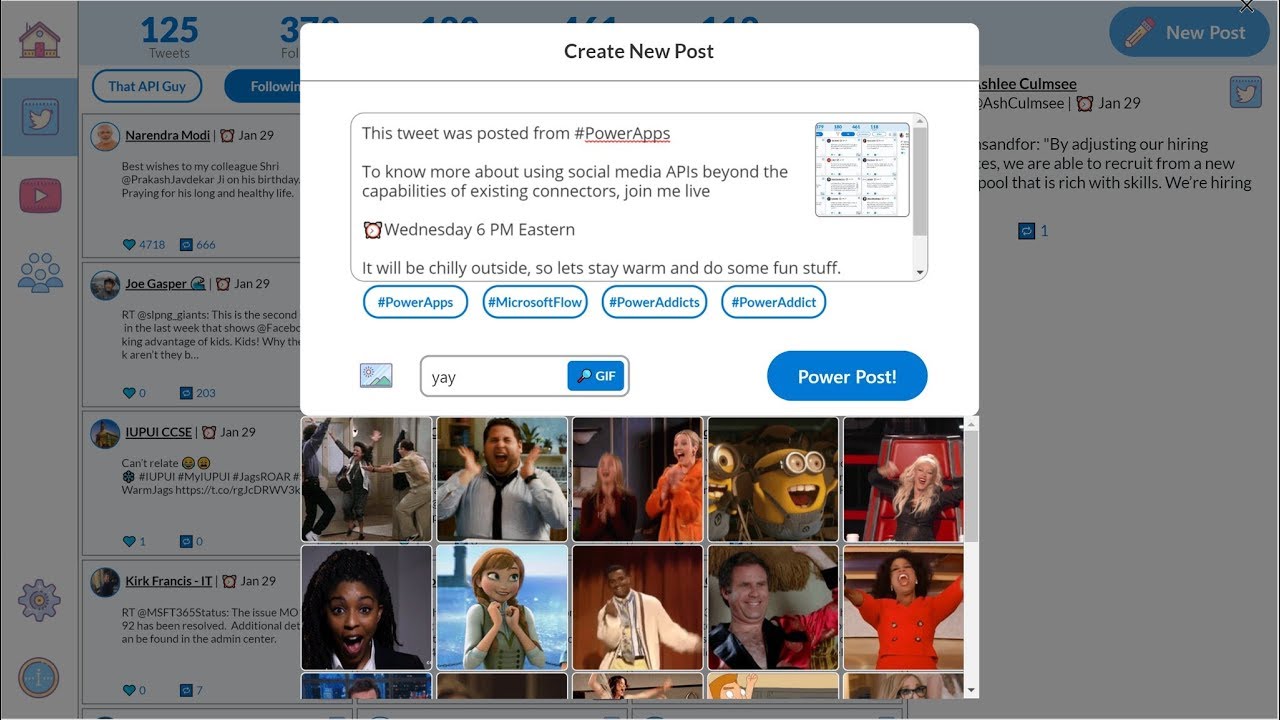Screen dimensions: 1280x720
Task: Select That API Guy tab
Action: coord(147,86)
